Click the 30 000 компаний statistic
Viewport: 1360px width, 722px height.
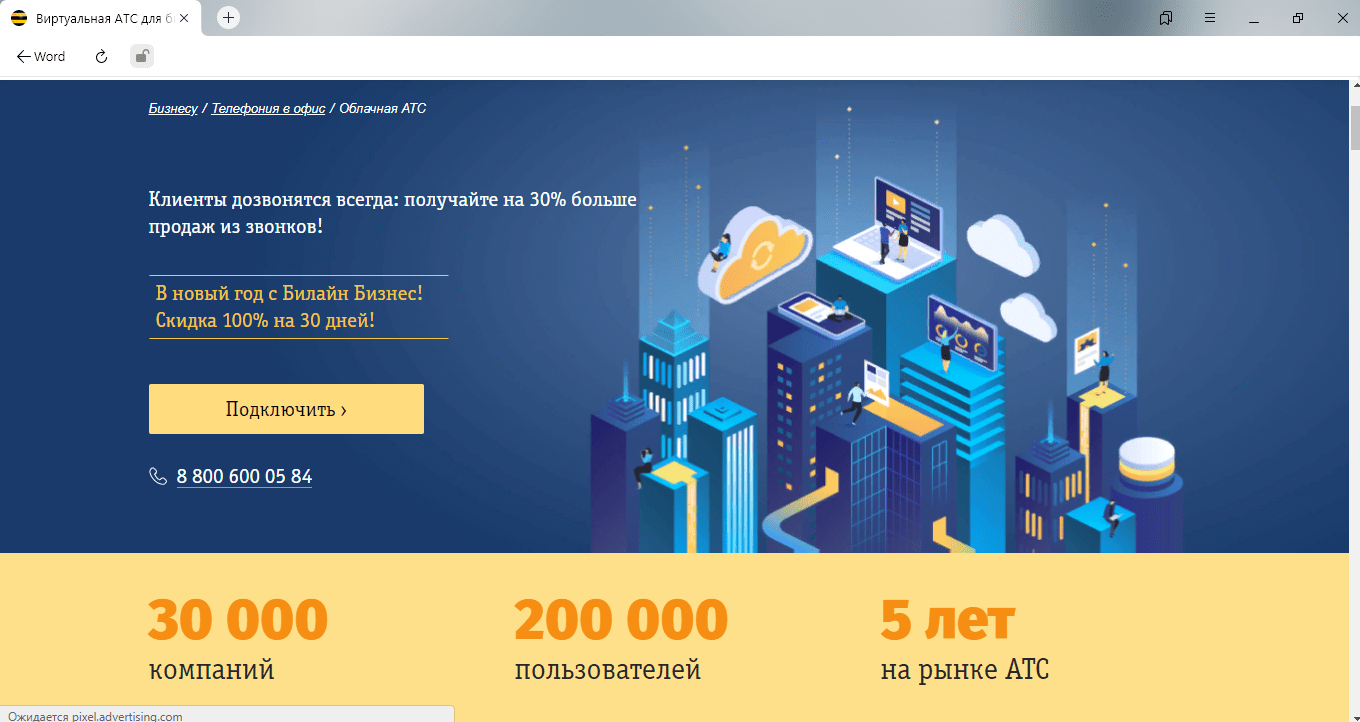pos(238,639)
